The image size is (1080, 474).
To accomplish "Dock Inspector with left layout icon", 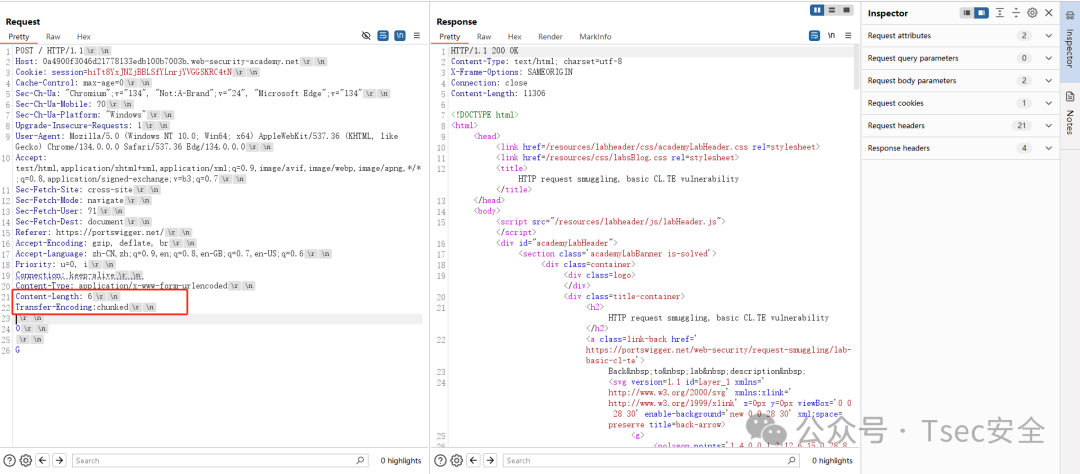I will [968, 12].
